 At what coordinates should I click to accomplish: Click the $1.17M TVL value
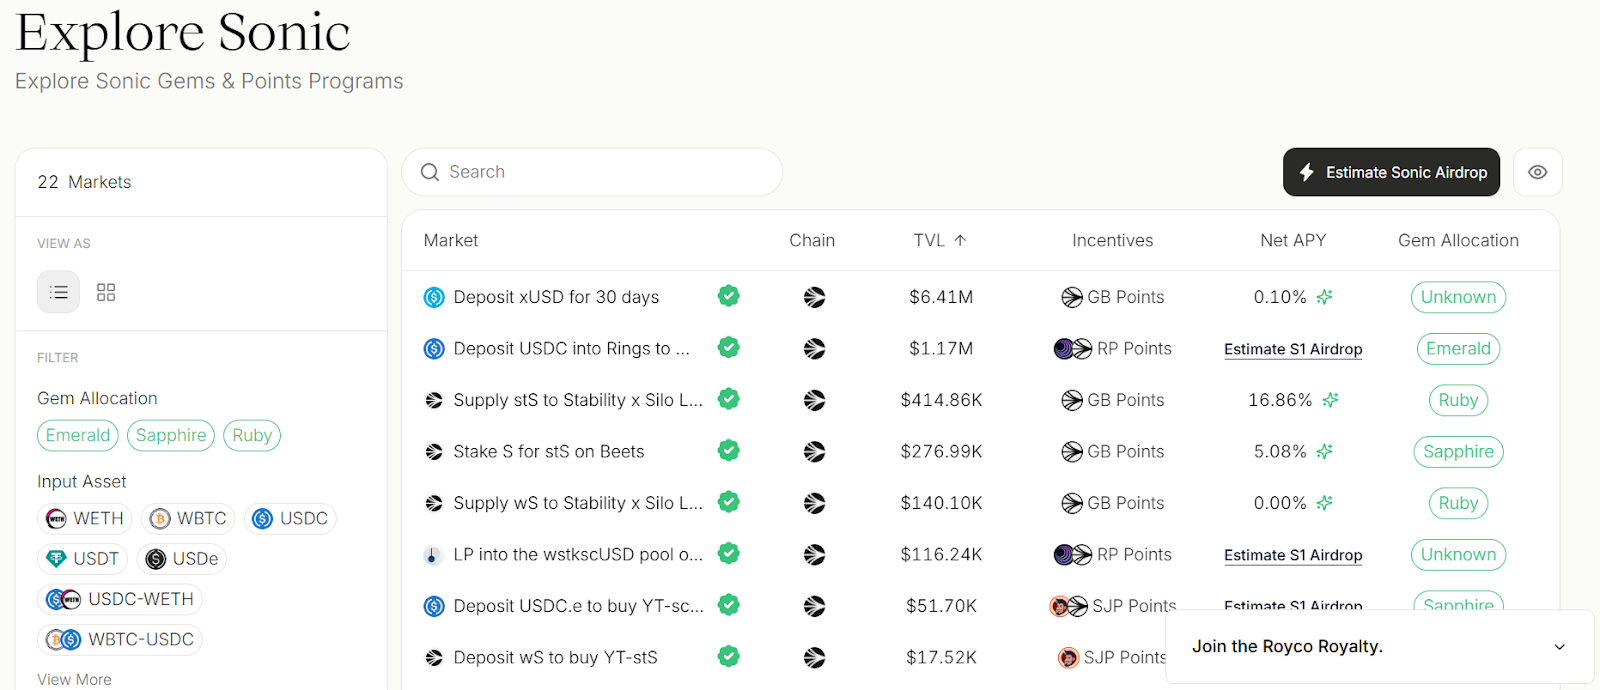pyautogui.click(x=941, y=349)
